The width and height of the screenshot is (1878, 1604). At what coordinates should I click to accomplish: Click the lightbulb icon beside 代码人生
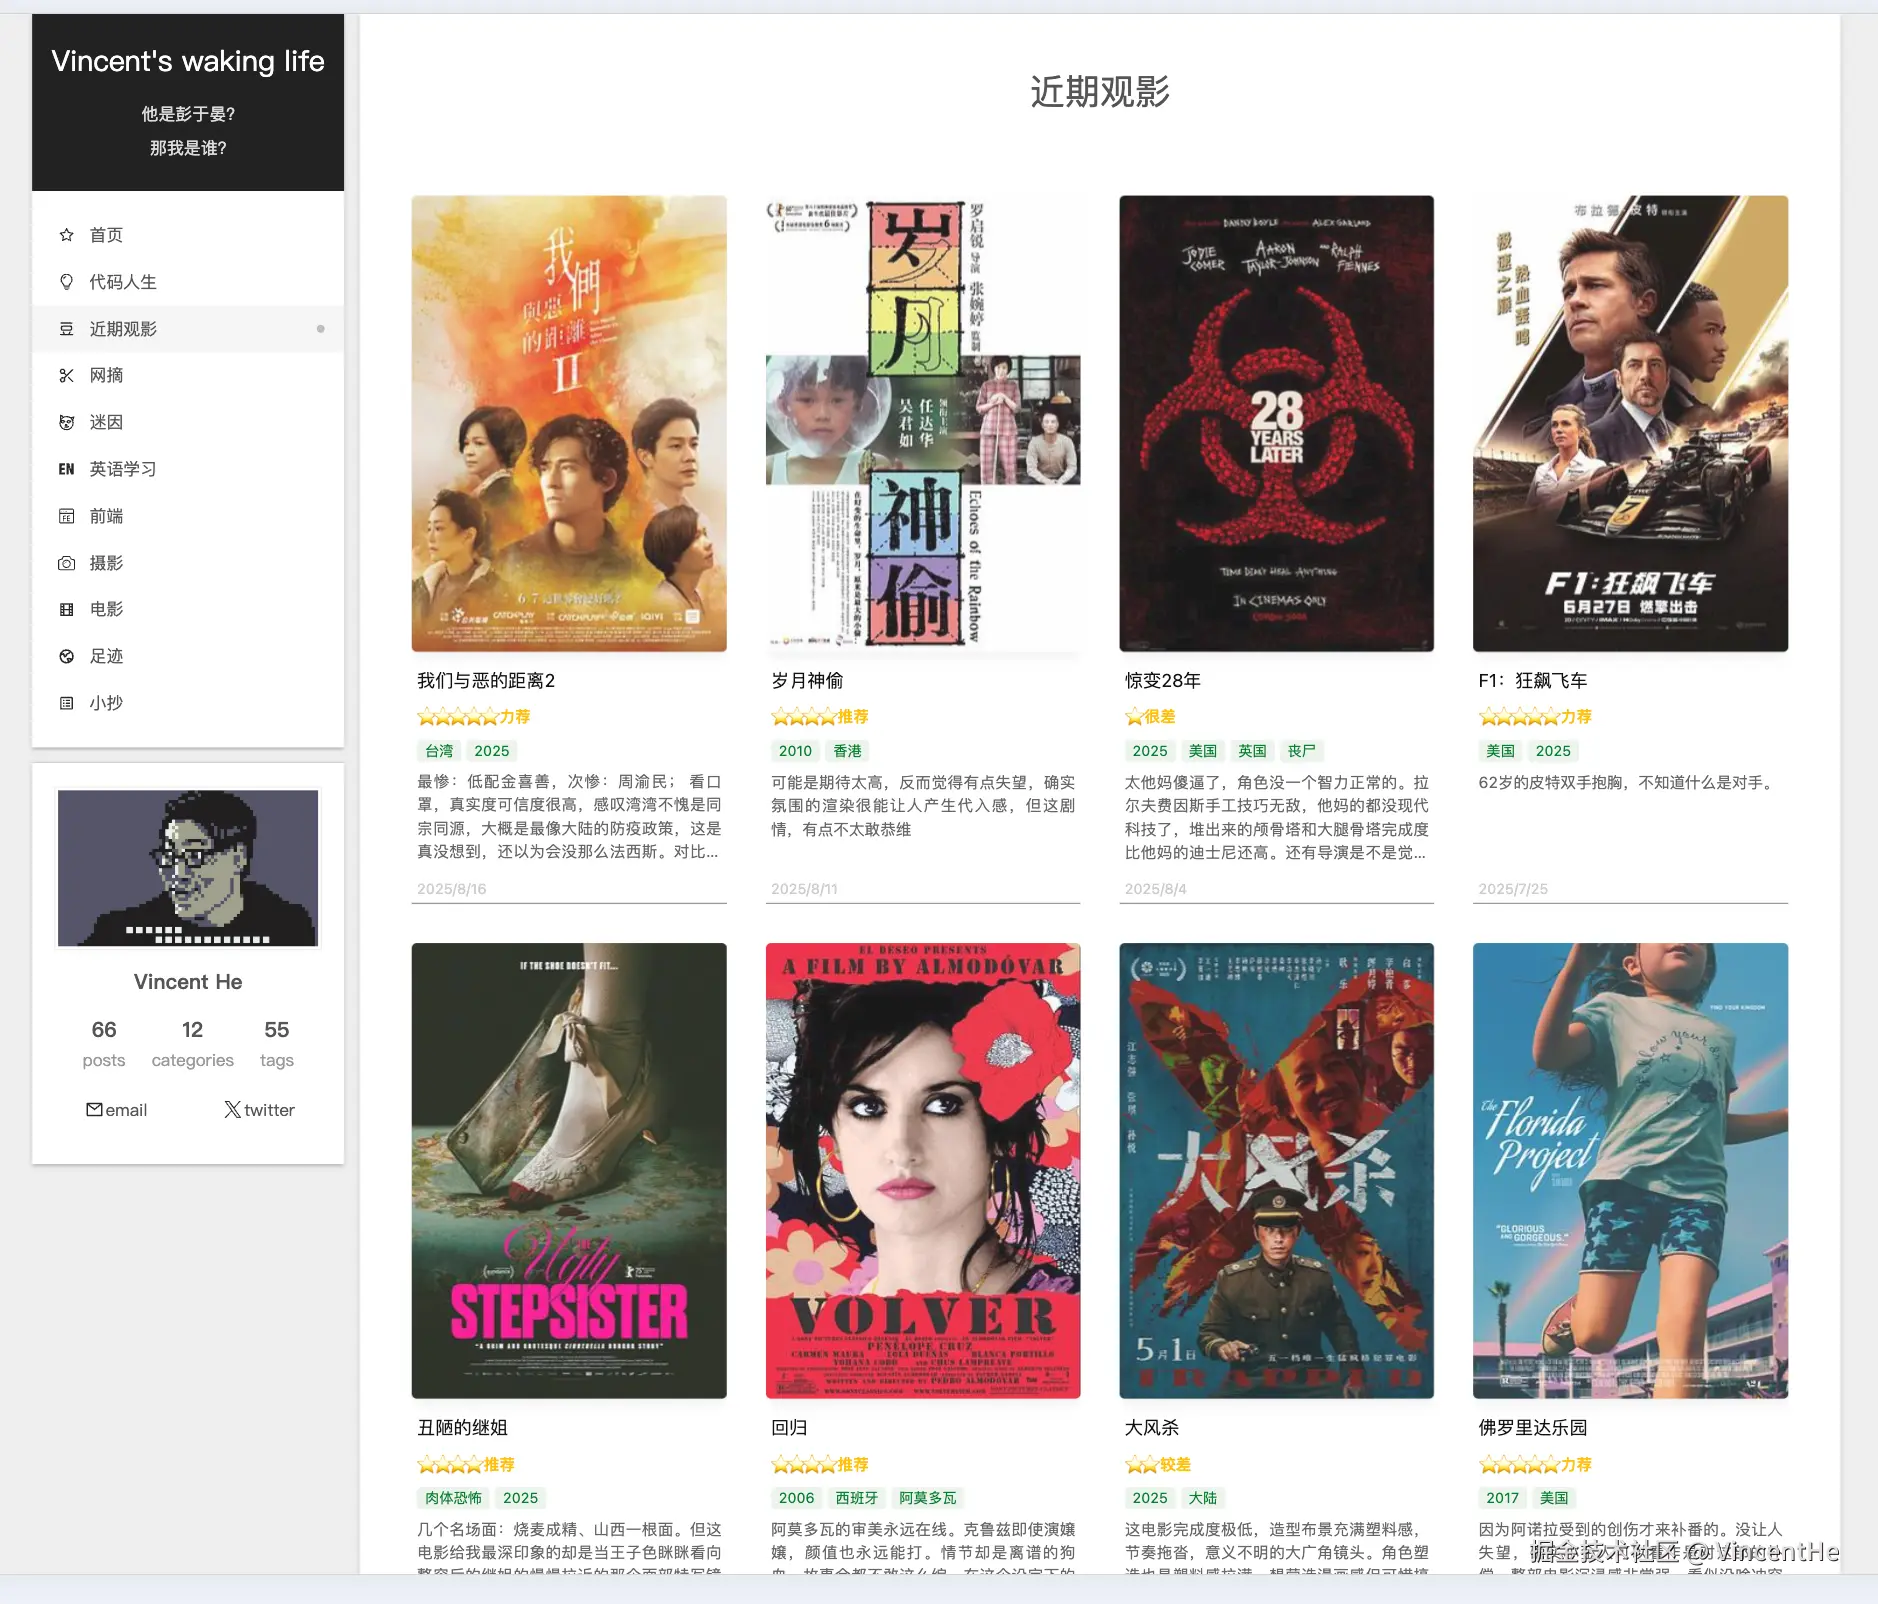pyautogui.click(x=66, y=282)
